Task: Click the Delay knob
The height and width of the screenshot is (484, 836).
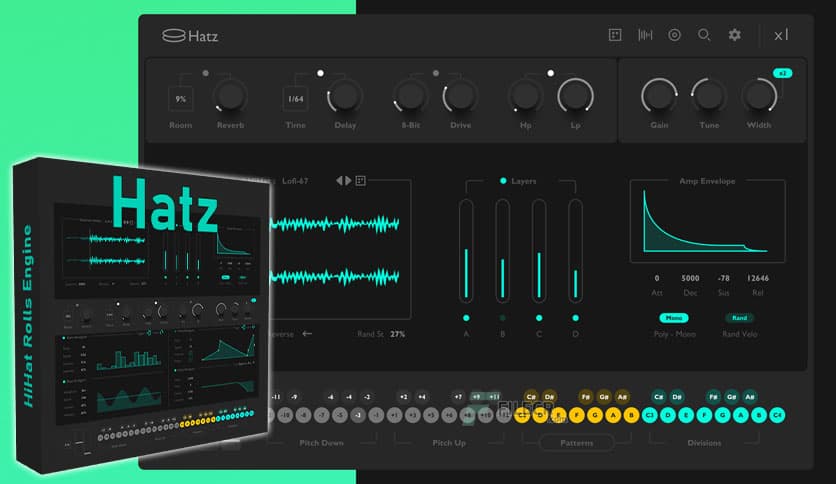Action: [345, 96]
